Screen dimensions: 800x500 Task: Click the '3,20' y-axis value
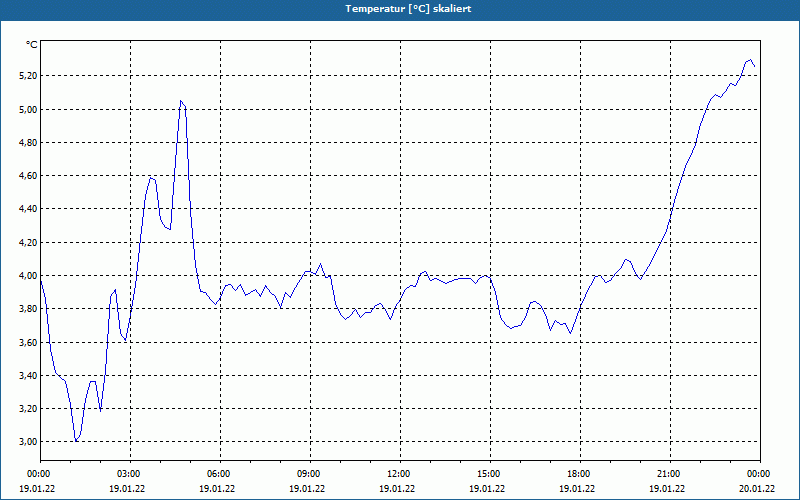pos(29,409)
